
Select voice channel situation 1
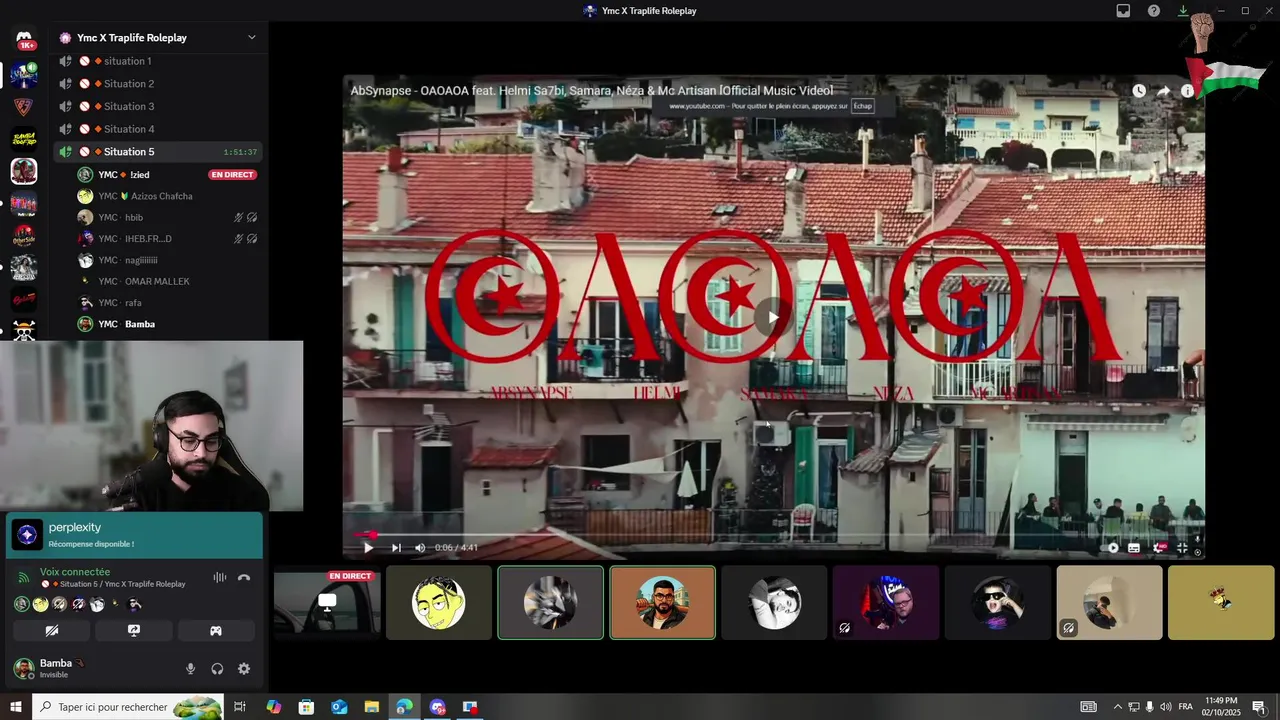tap(160, 61)
